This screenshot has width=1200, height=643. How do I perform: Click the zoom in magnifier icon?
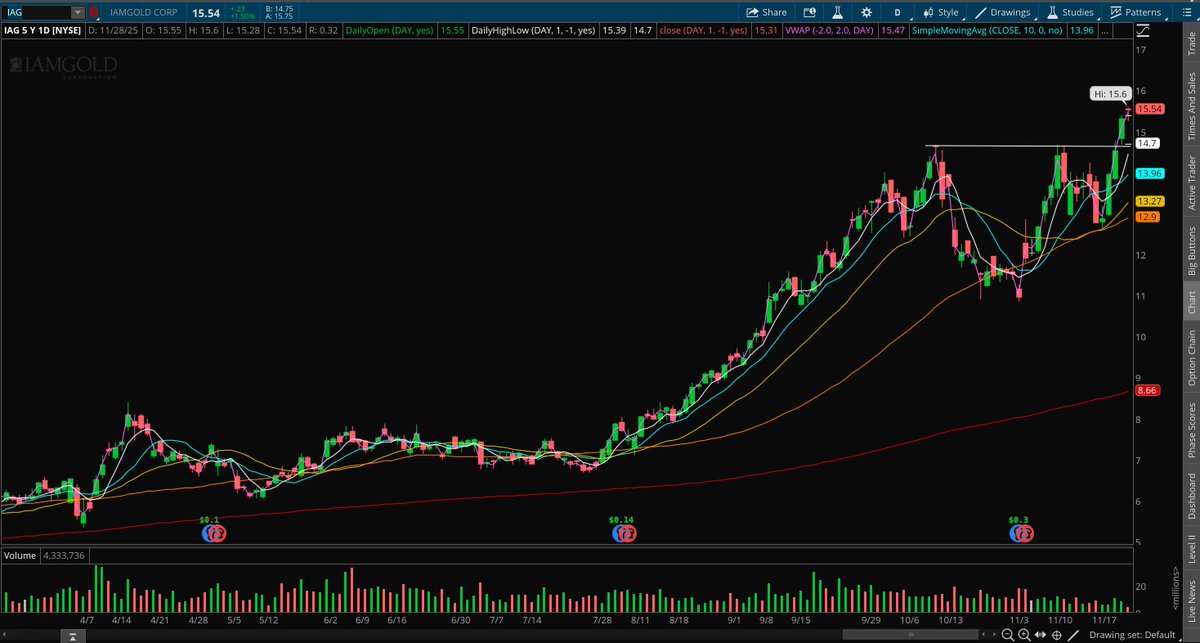coord(1026,635)
